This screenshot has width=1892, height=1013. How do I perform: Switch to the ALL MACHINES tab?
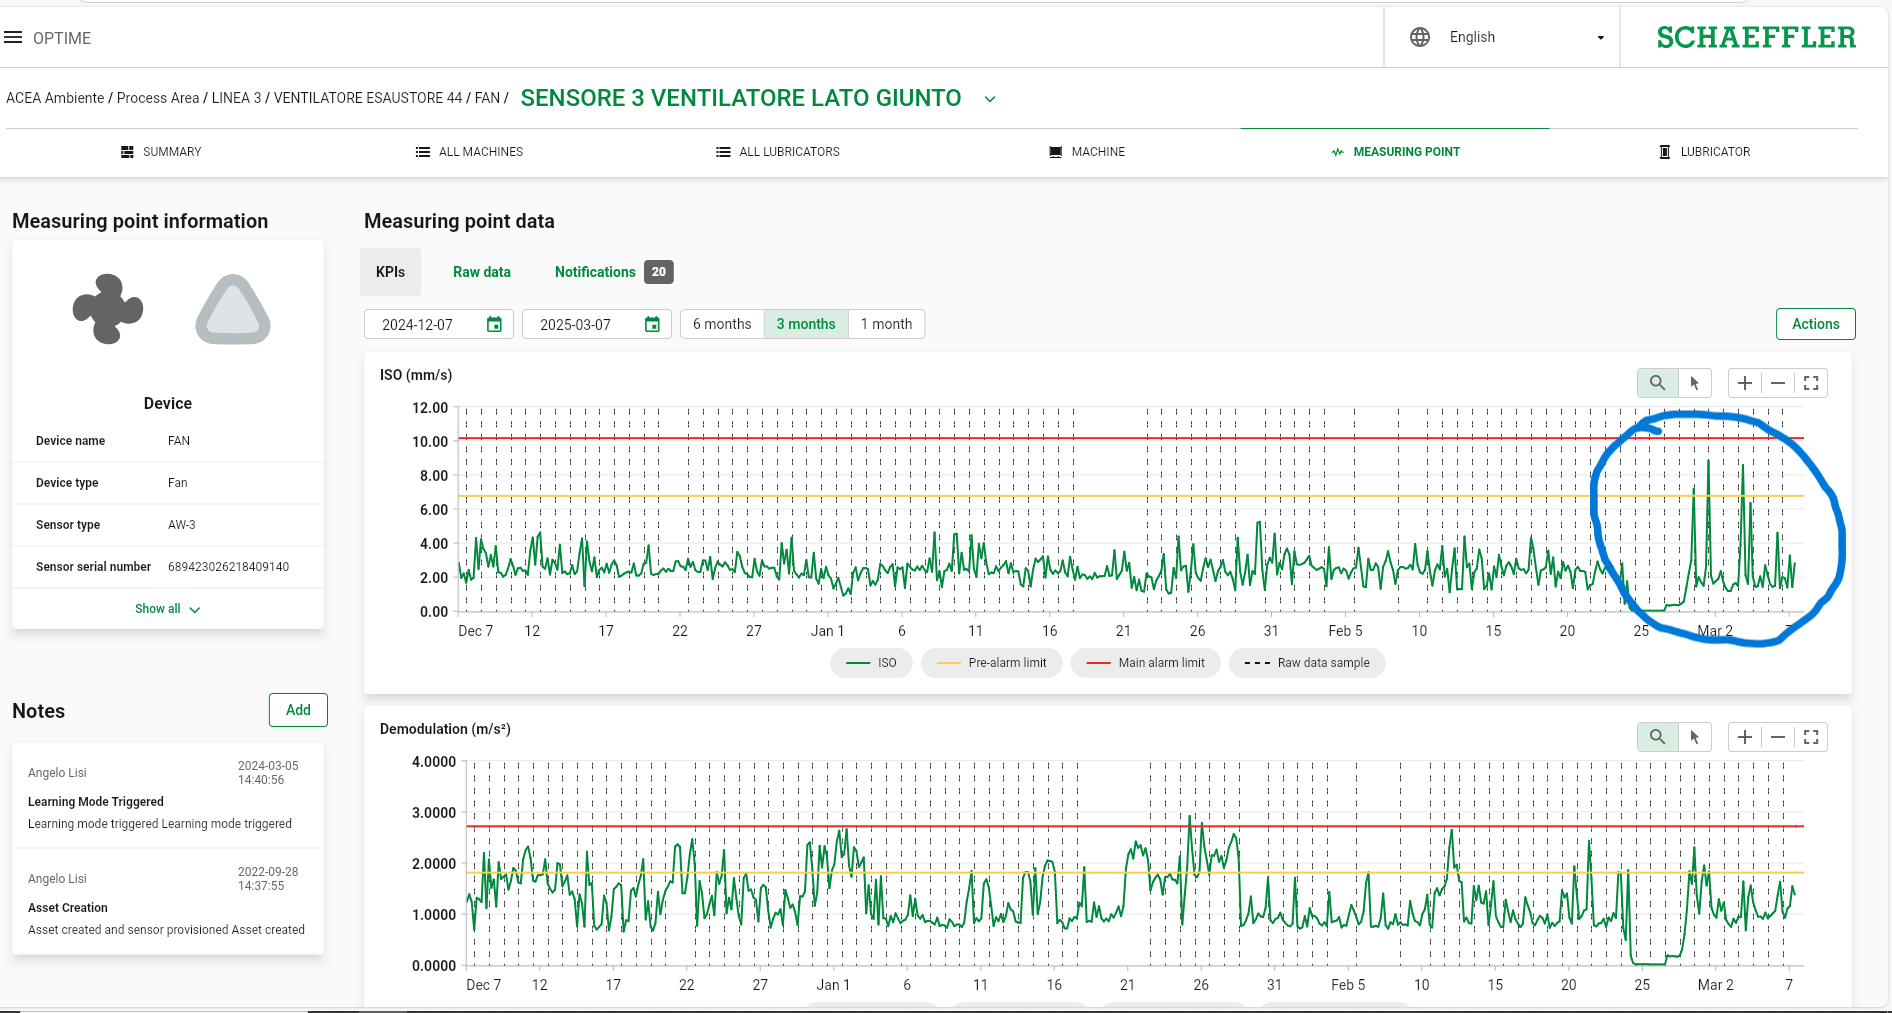(x=469, y=152)
